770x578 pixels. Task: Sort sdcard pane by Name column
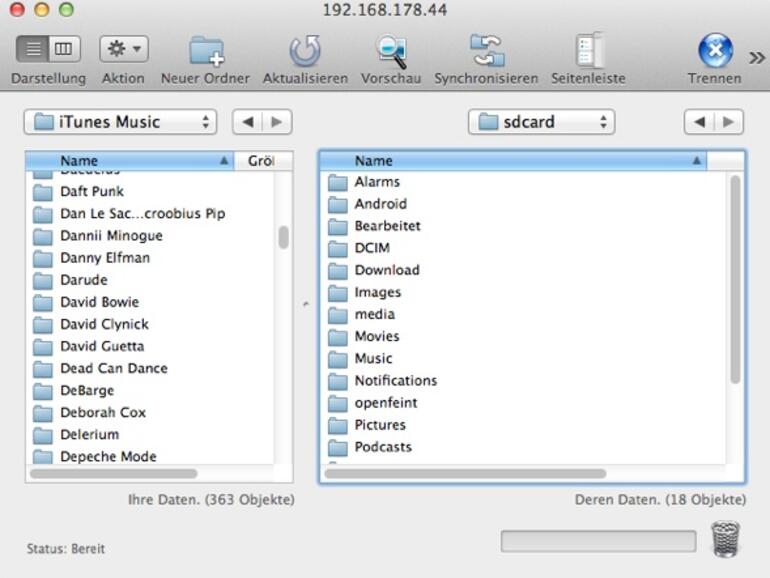513,161
